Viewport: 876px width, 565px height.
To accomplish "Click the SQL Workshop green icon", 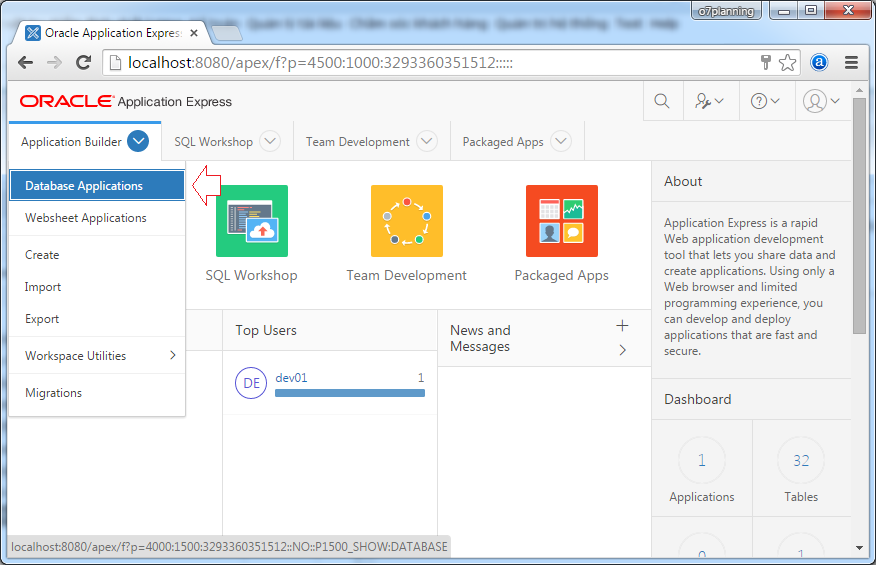I will tap(252, 221).
